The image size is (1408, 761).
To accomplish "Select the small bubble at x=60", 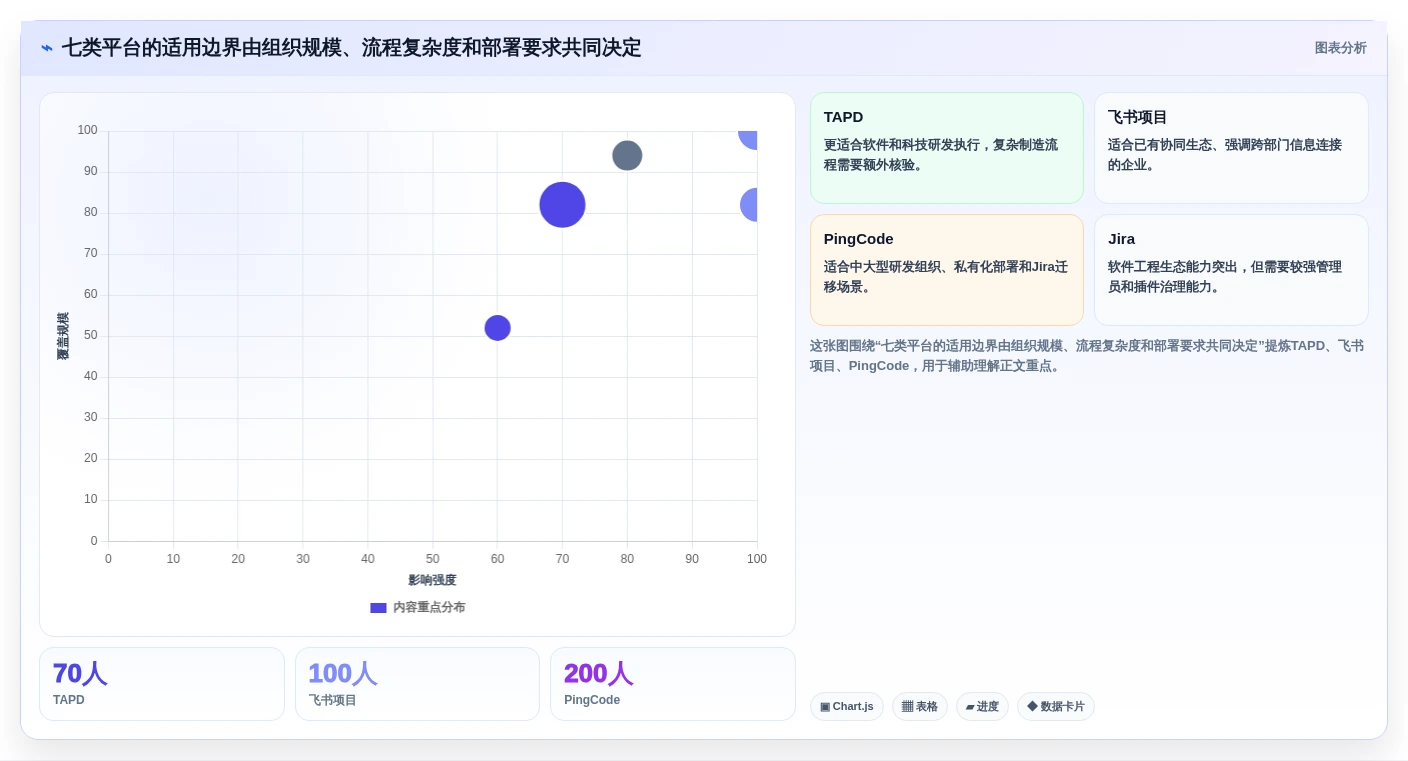I will click(x=498, y=328).
